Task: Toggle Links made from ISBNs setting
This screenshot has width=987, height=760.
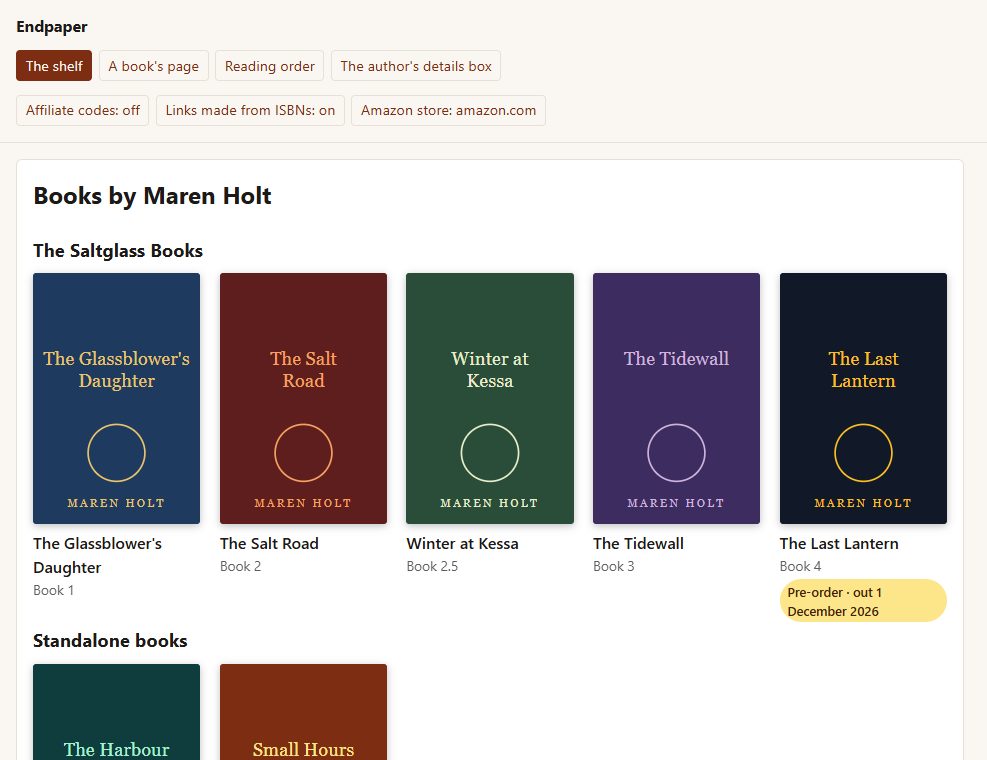Action: point(251,110)
